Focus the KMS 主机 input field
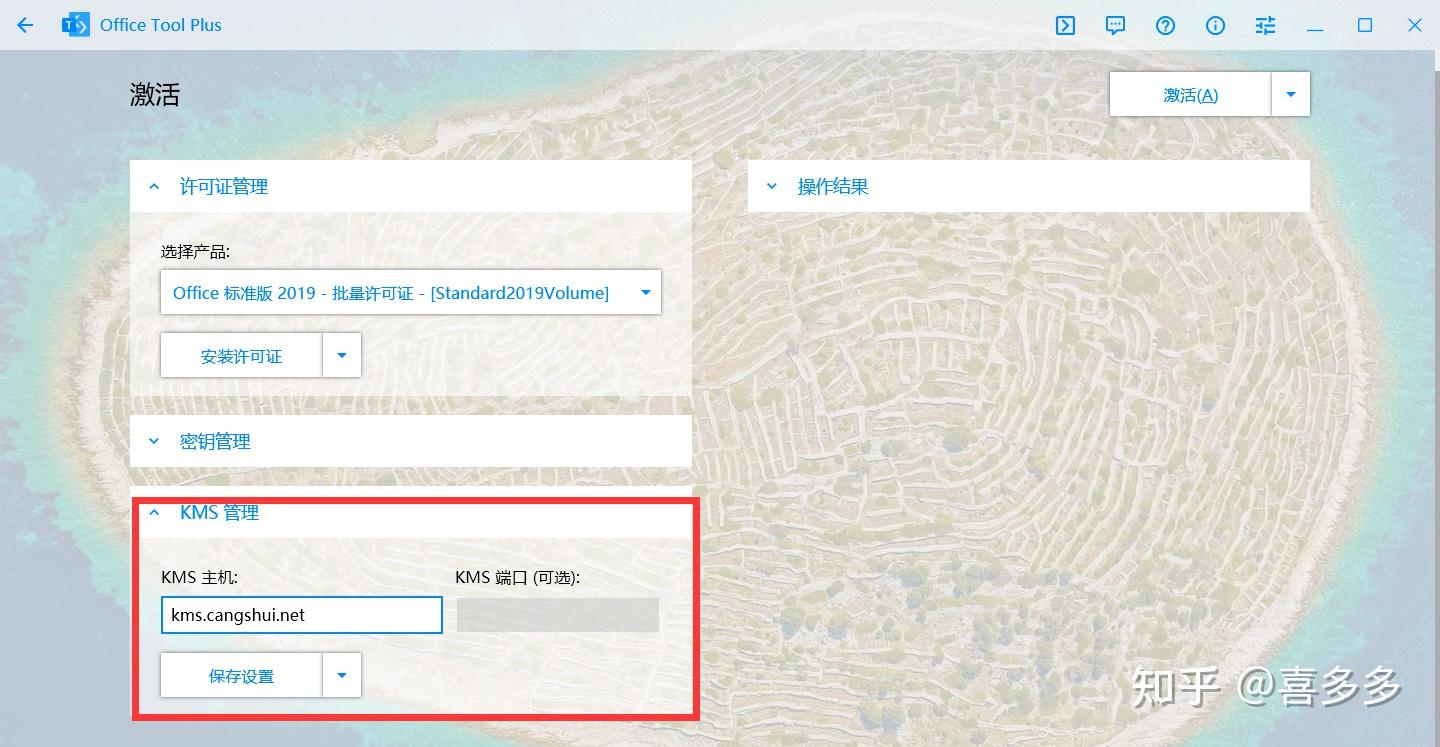 click(301, 615)
